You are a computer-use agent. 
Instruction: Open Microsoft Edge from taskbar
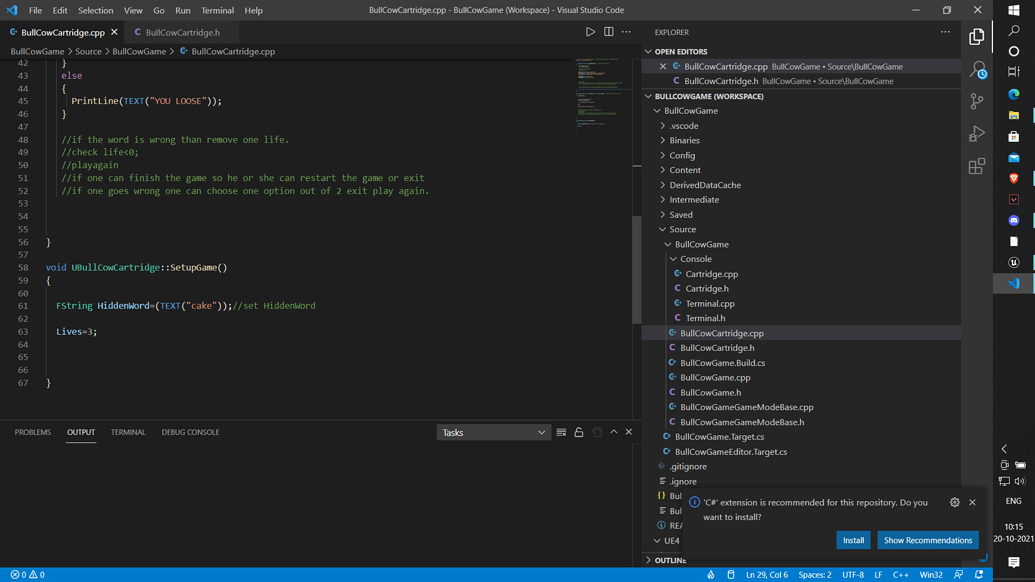[x=1014, y=94]
